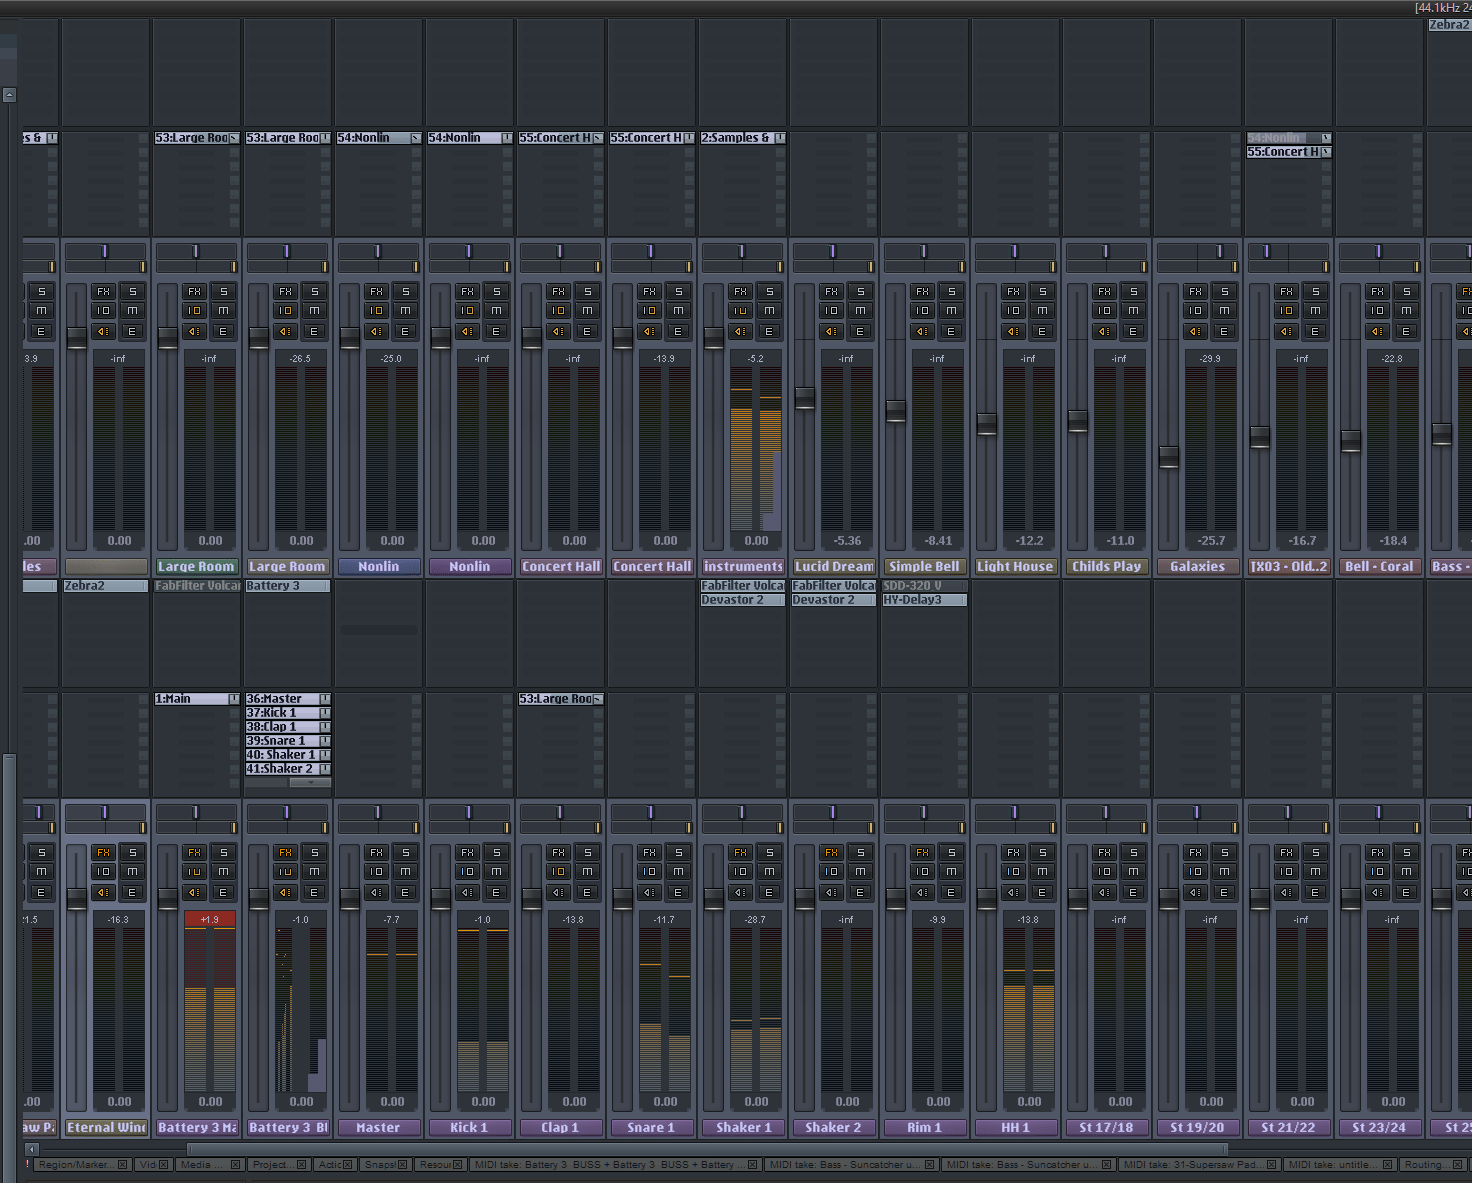Solo the Simple Bell track
The height and width of the screenshot is (1183, 1472).
tap(951, 291)
